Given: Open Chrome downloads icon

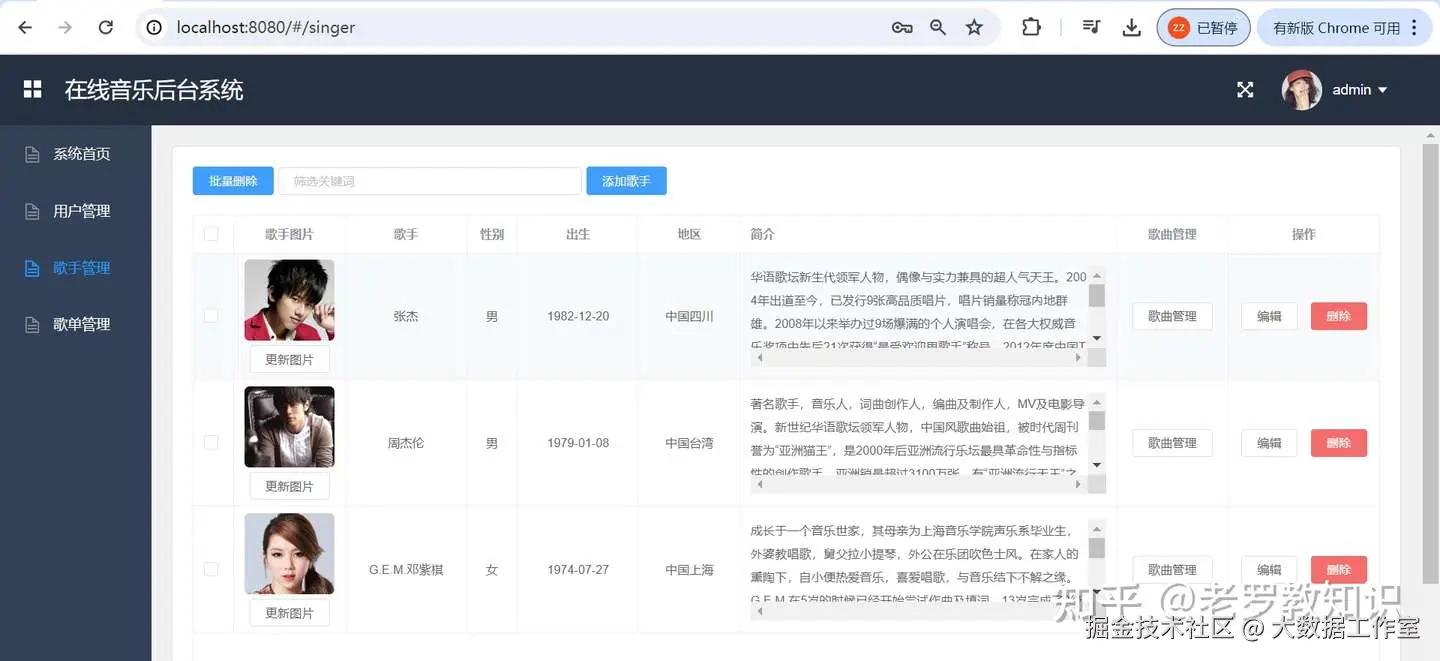Looking at the screenshot, I should (x=1132, y=28).
